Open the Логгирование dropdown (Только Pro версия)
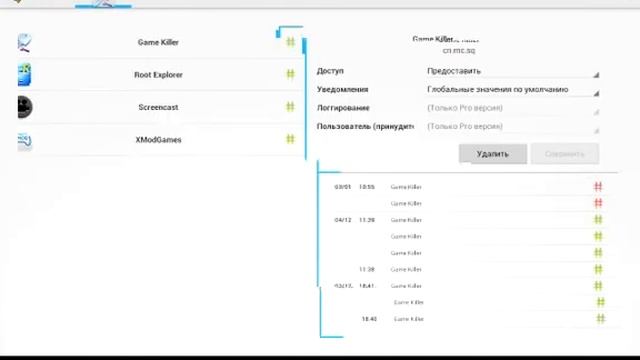The width and height of the screenshot is (640, 360). pos(513,108)
